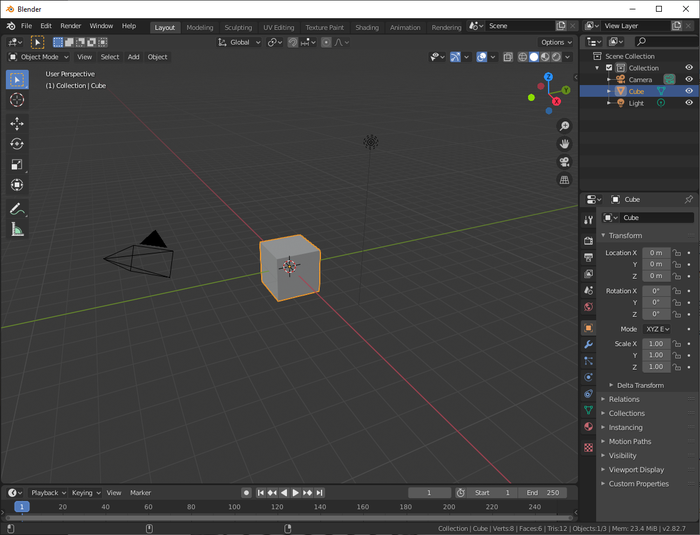Click the timeline End frame field

[x=543, y=492]
